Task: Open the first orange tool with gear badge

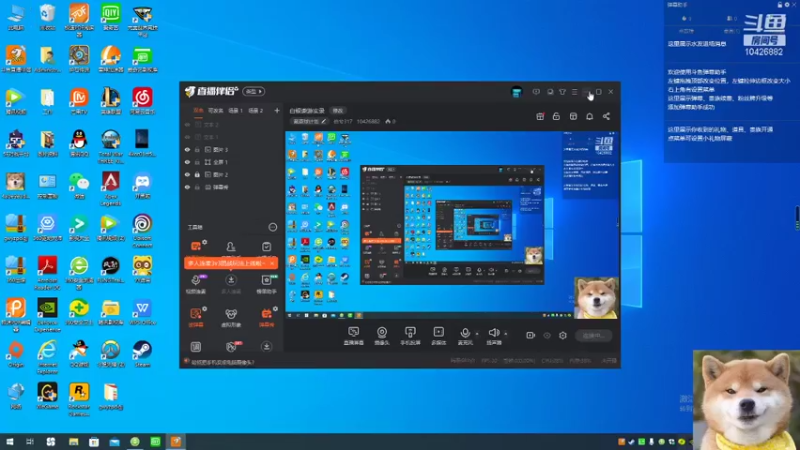Action: pos(196,247)
